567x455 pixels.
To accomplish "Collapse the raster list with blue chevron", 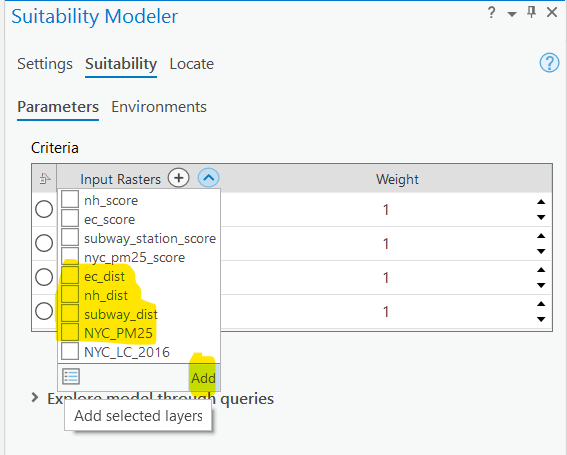I will (x=208, y=178).
